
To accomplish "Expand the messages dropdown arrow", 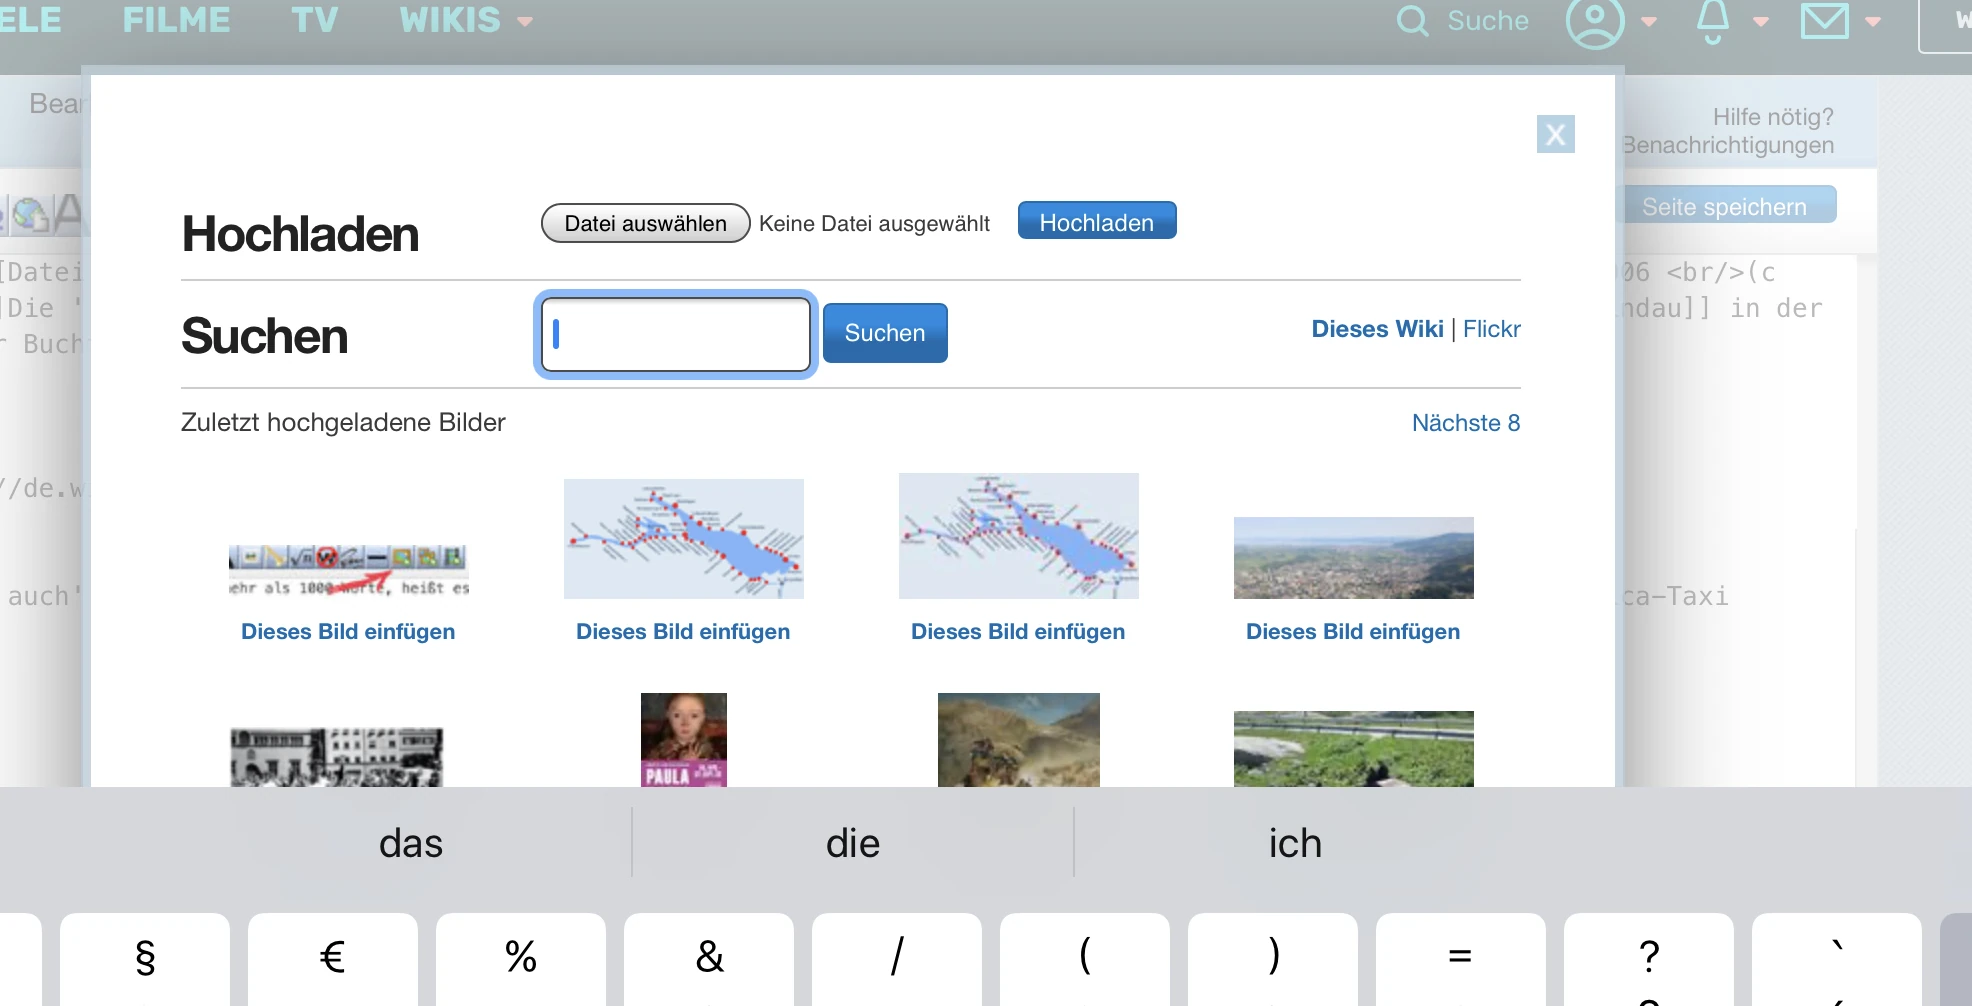I will point(1873,21).
